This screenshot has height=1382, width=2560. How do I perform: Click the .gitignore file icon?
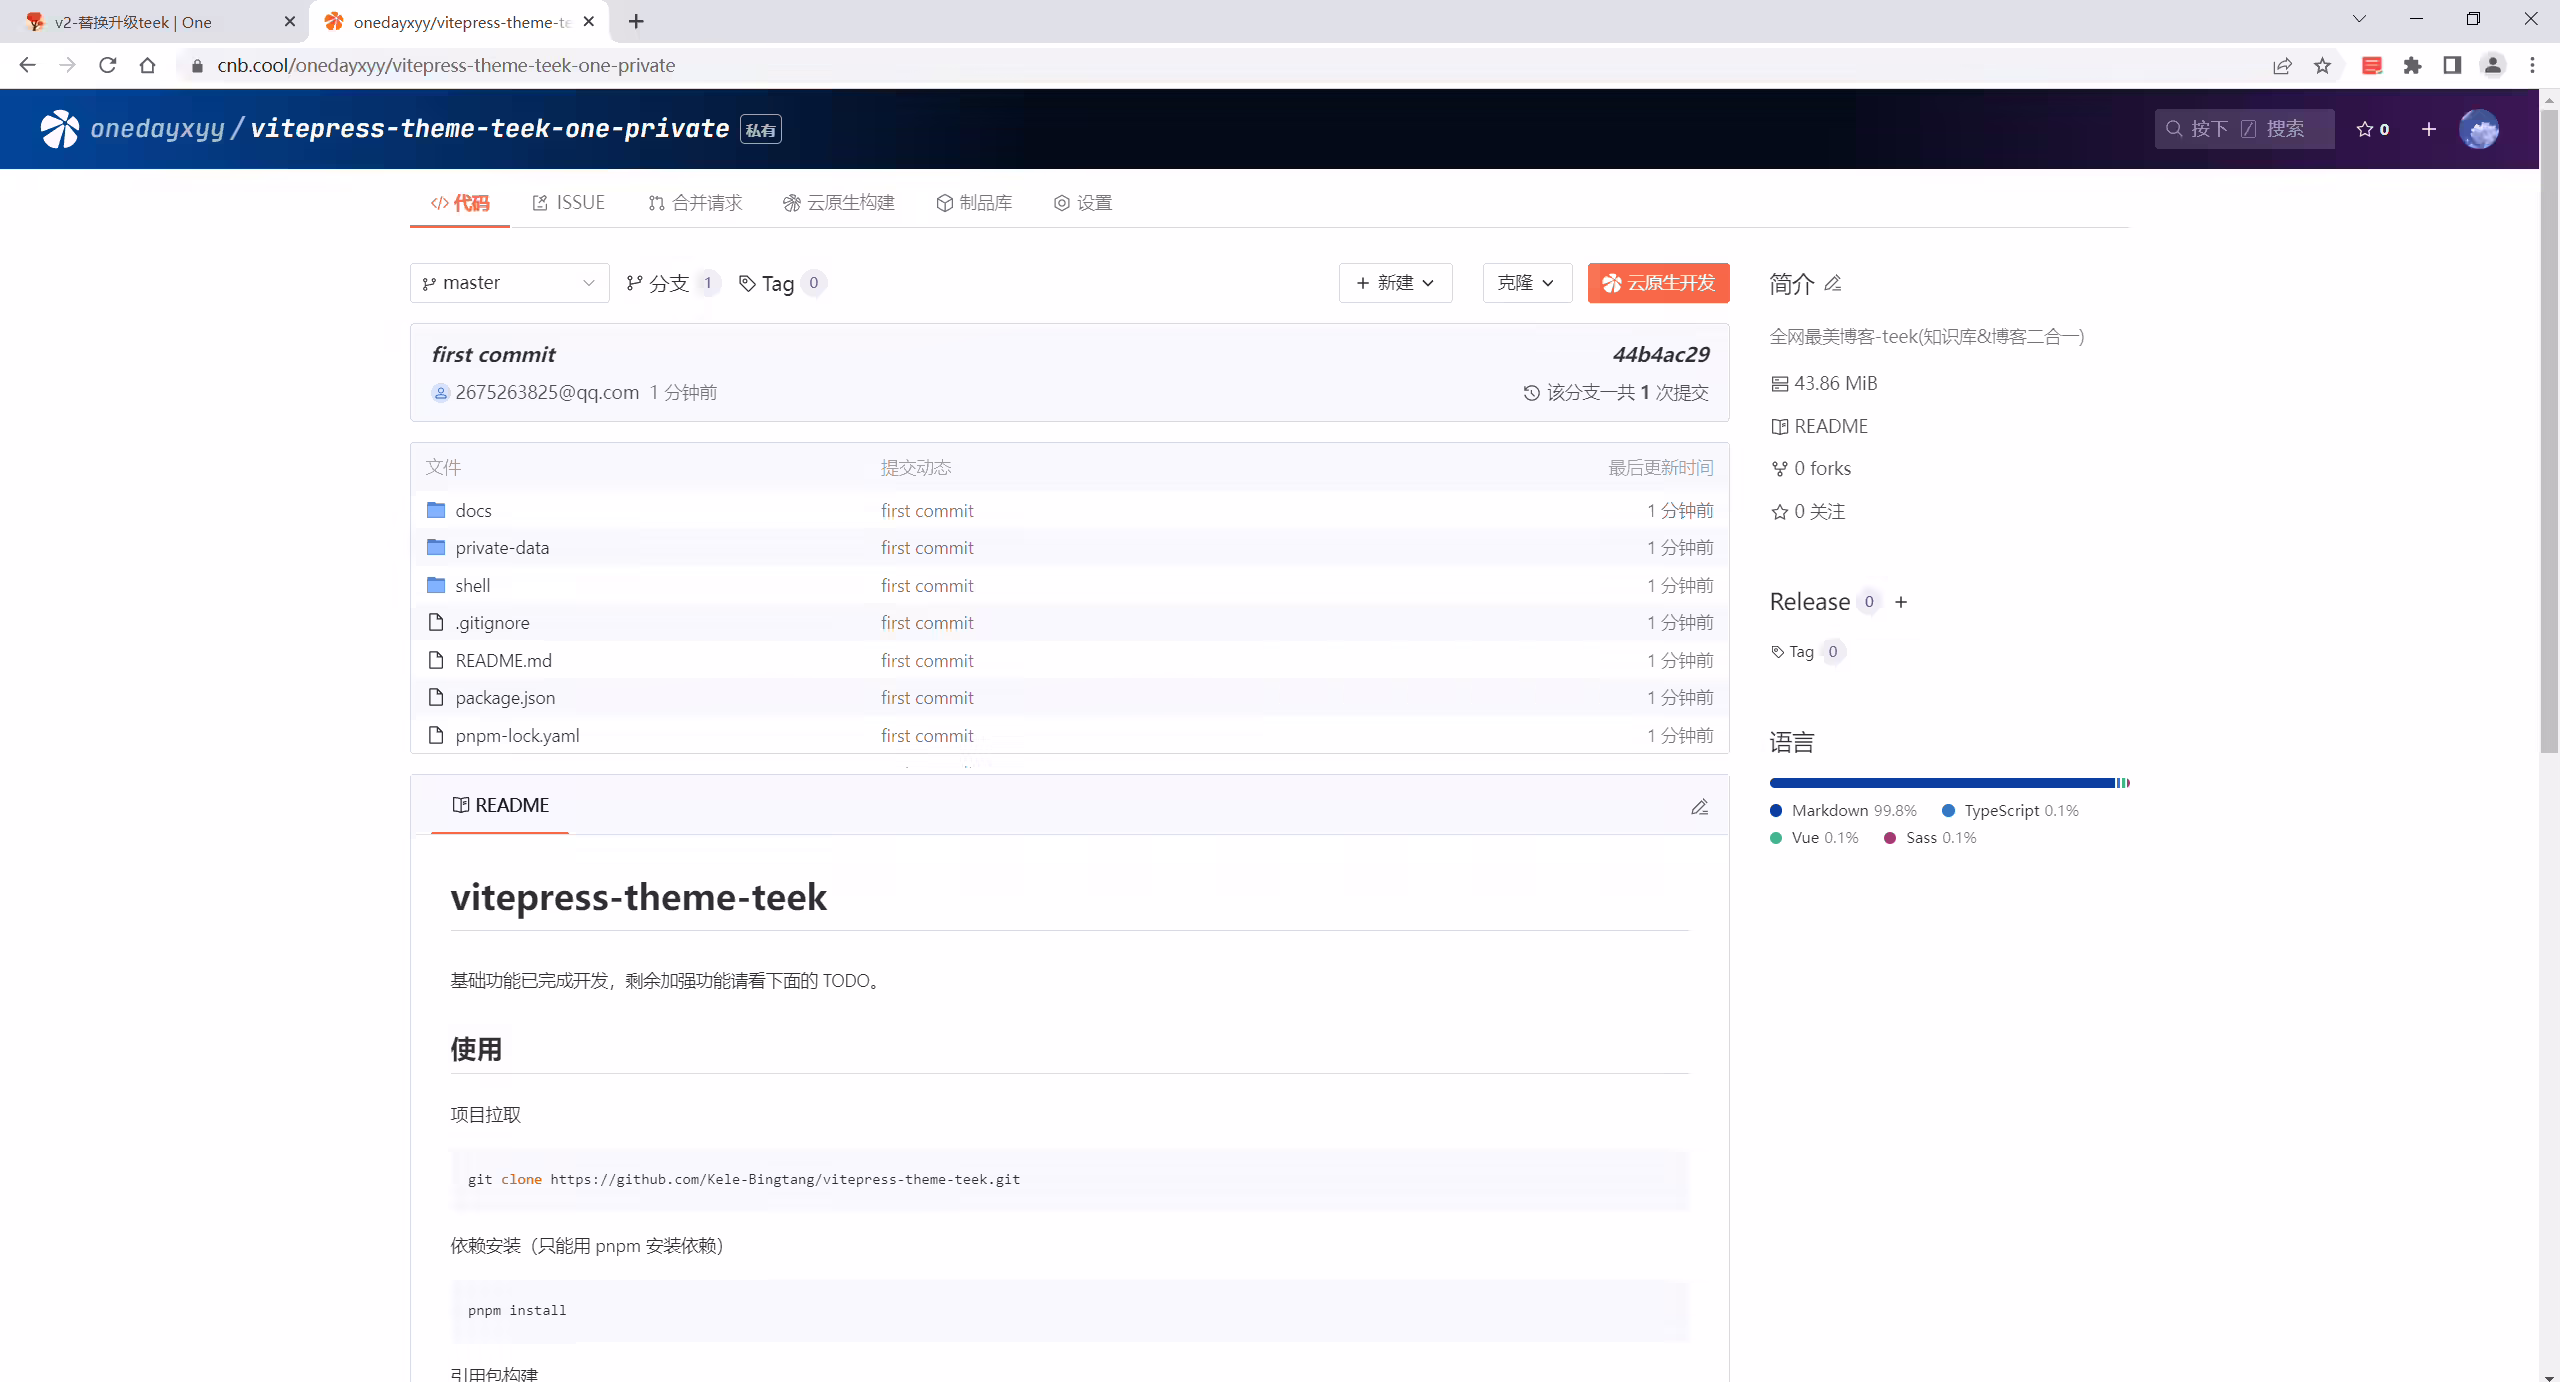[x=436, y=622]
